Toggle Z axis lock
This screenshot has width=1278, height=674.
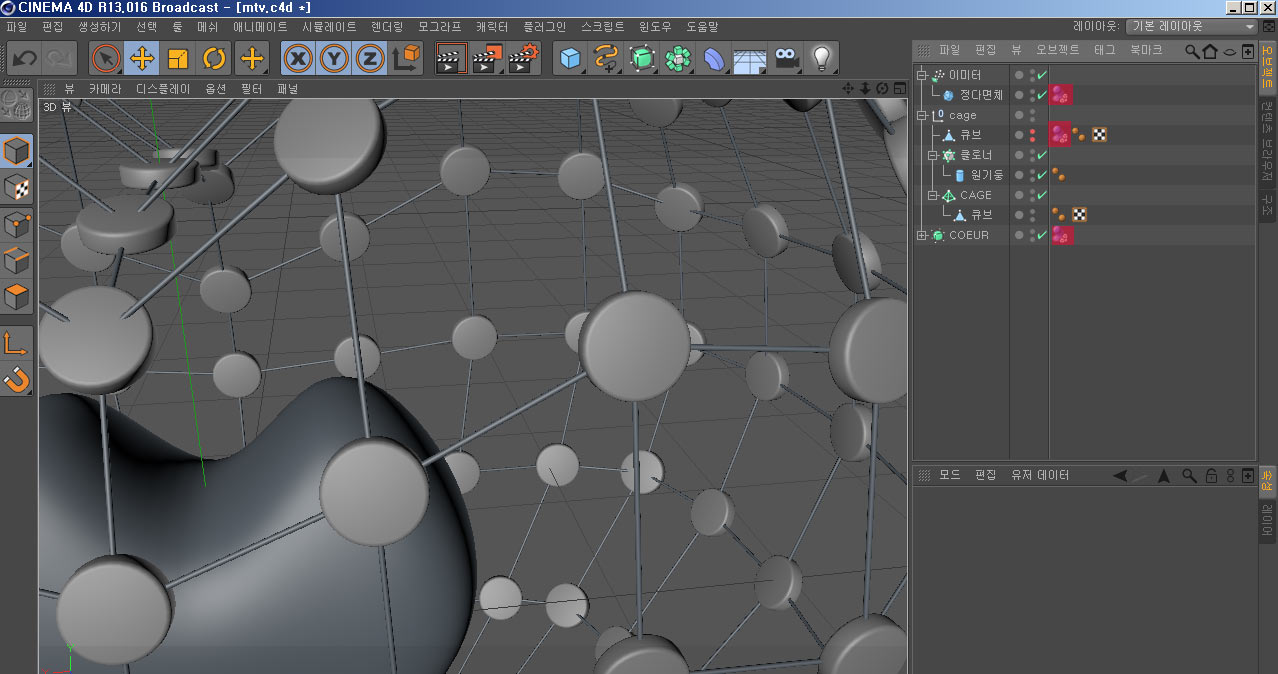coord(370,58)
